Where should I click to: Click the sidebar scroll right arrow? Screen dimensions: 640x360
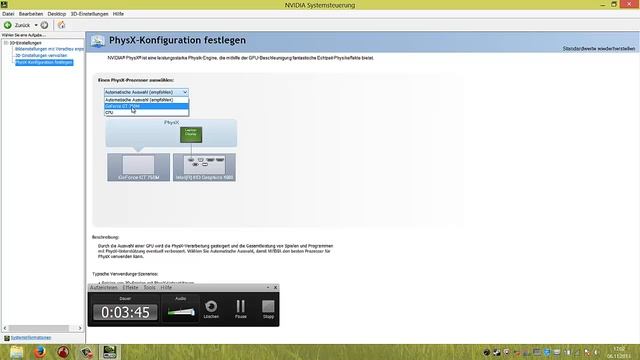click(80, 328)
